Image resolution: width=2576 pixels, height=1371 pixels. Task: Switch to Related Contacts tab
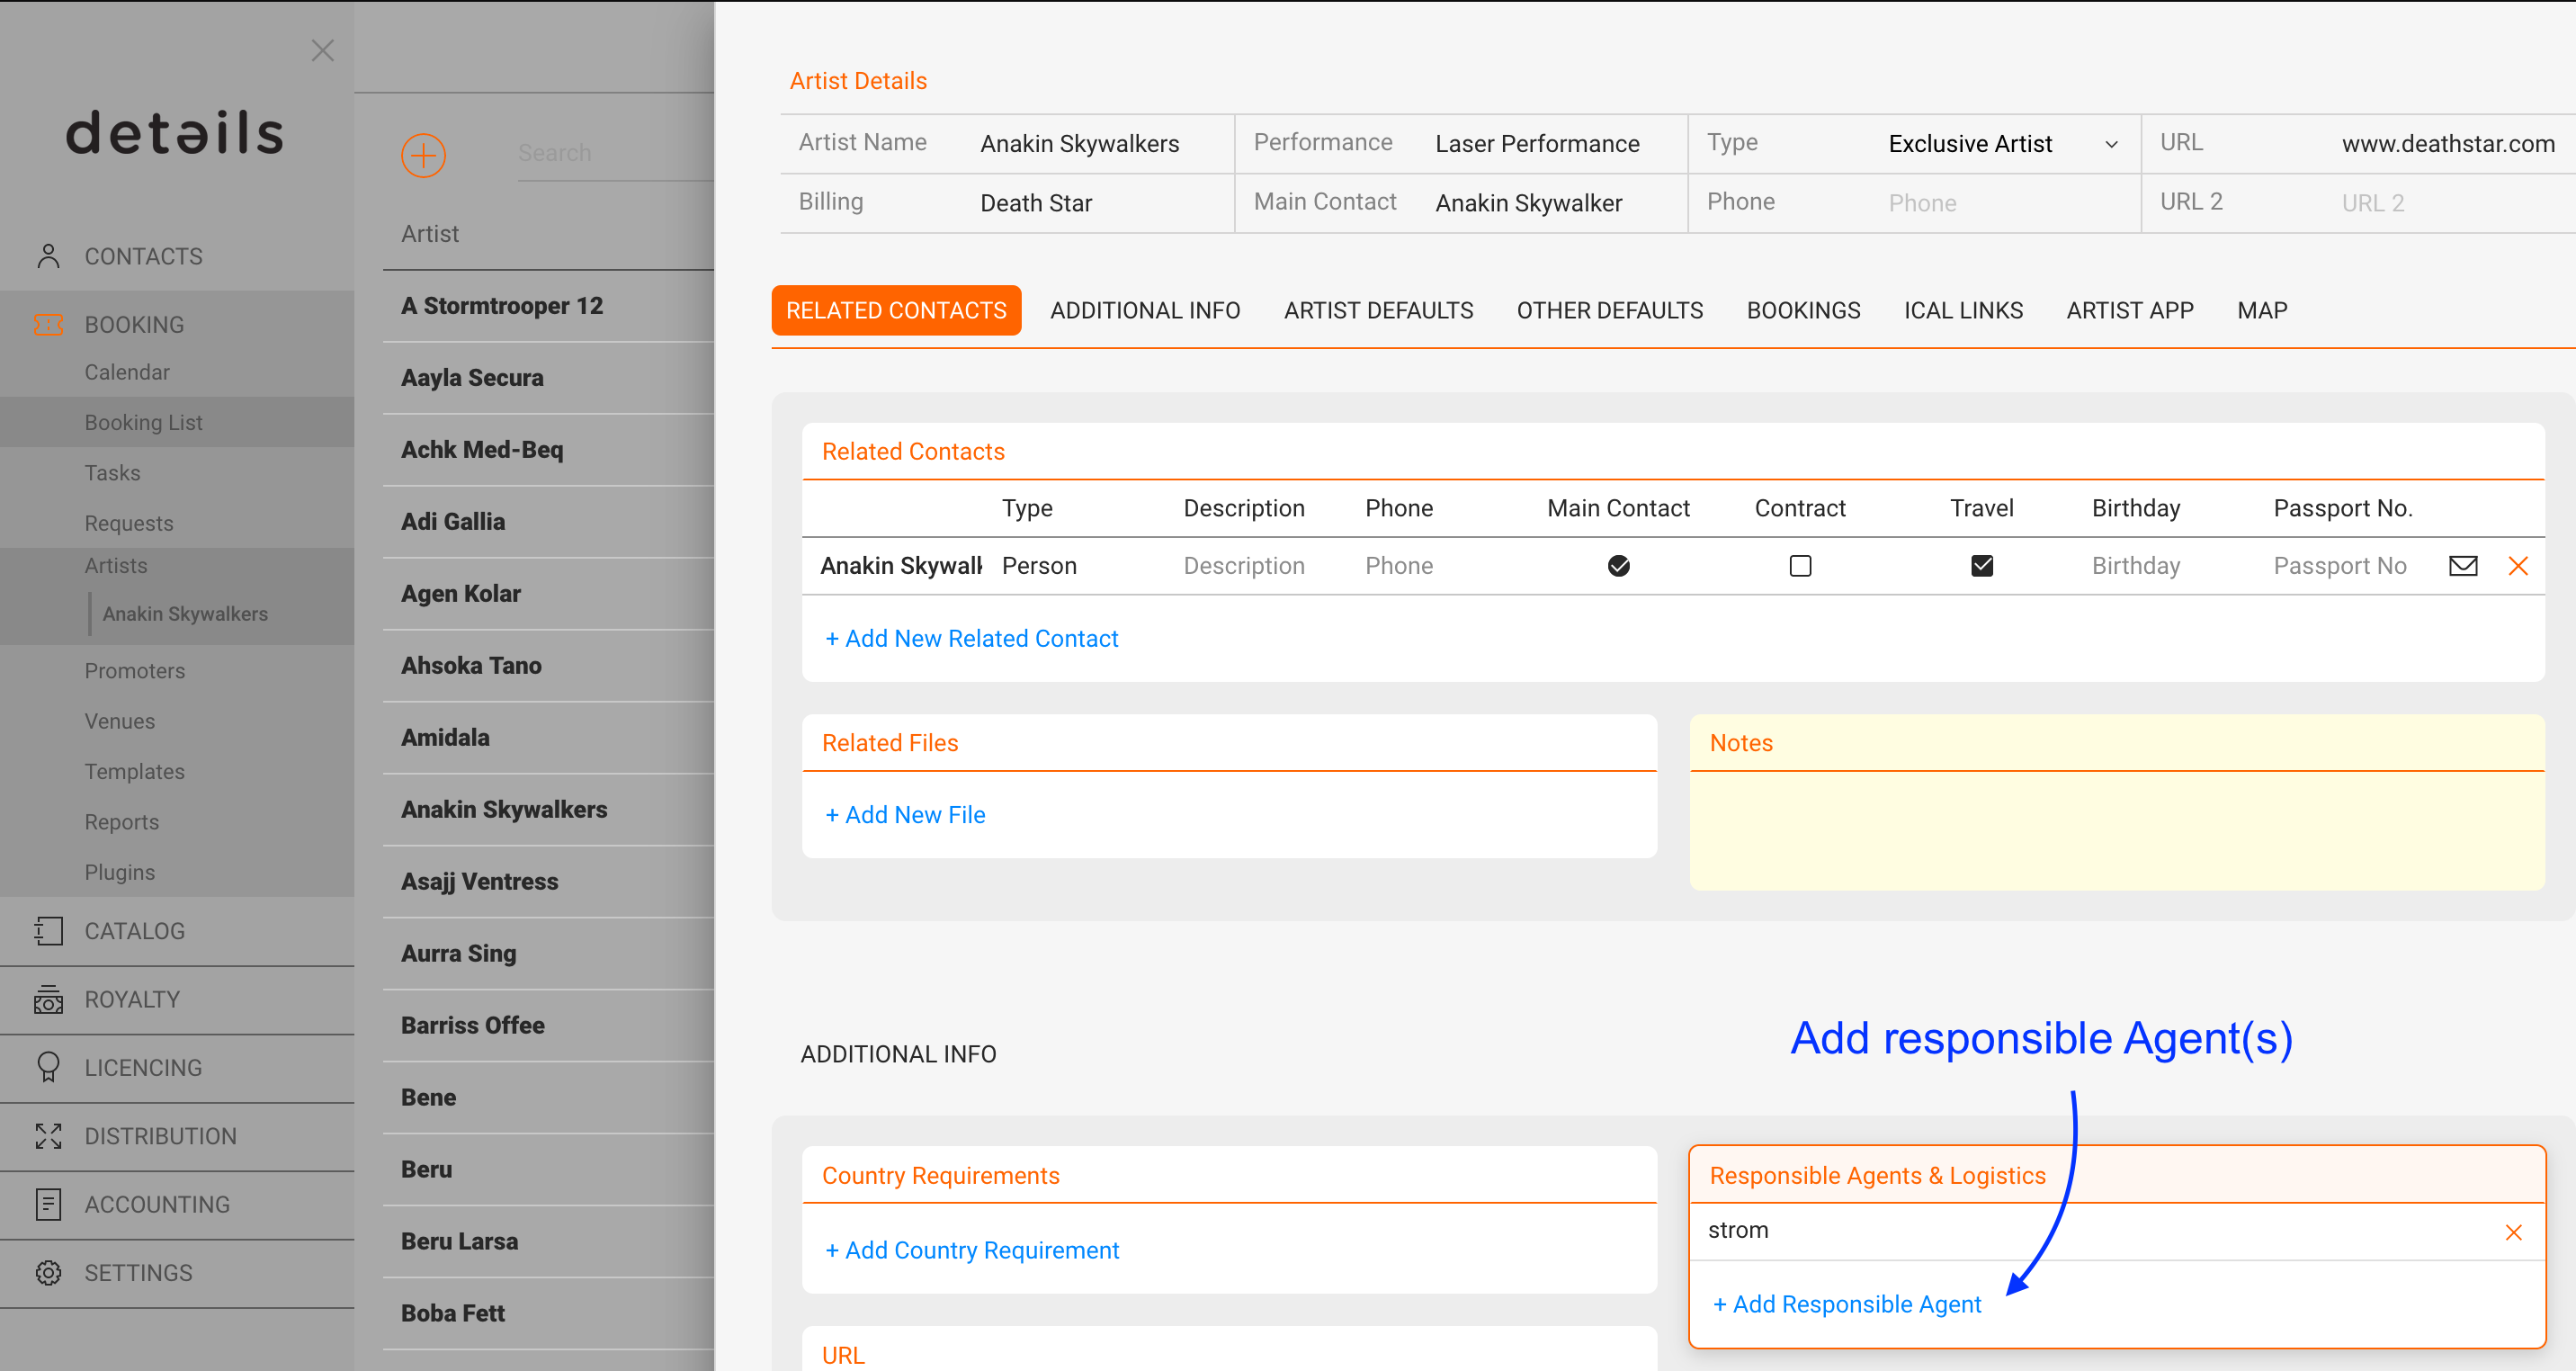pyautogui.click(x=896, y=310)
